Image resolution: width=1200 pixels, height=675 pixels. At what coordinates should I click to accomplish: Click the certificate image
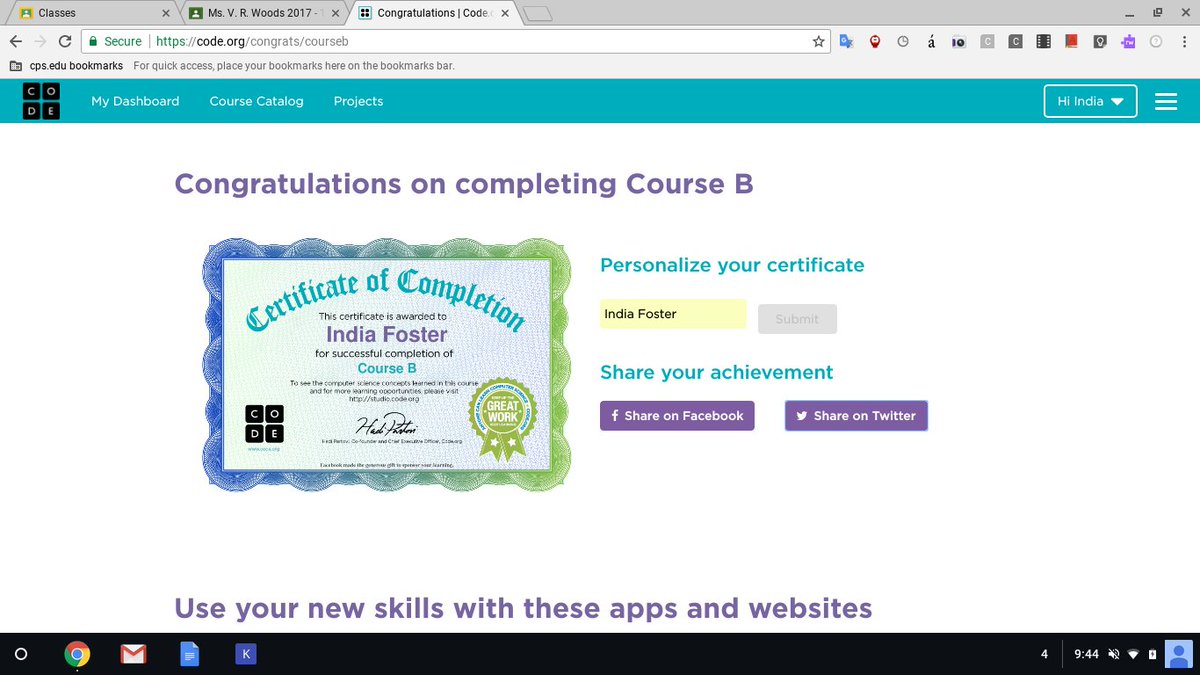386,365
